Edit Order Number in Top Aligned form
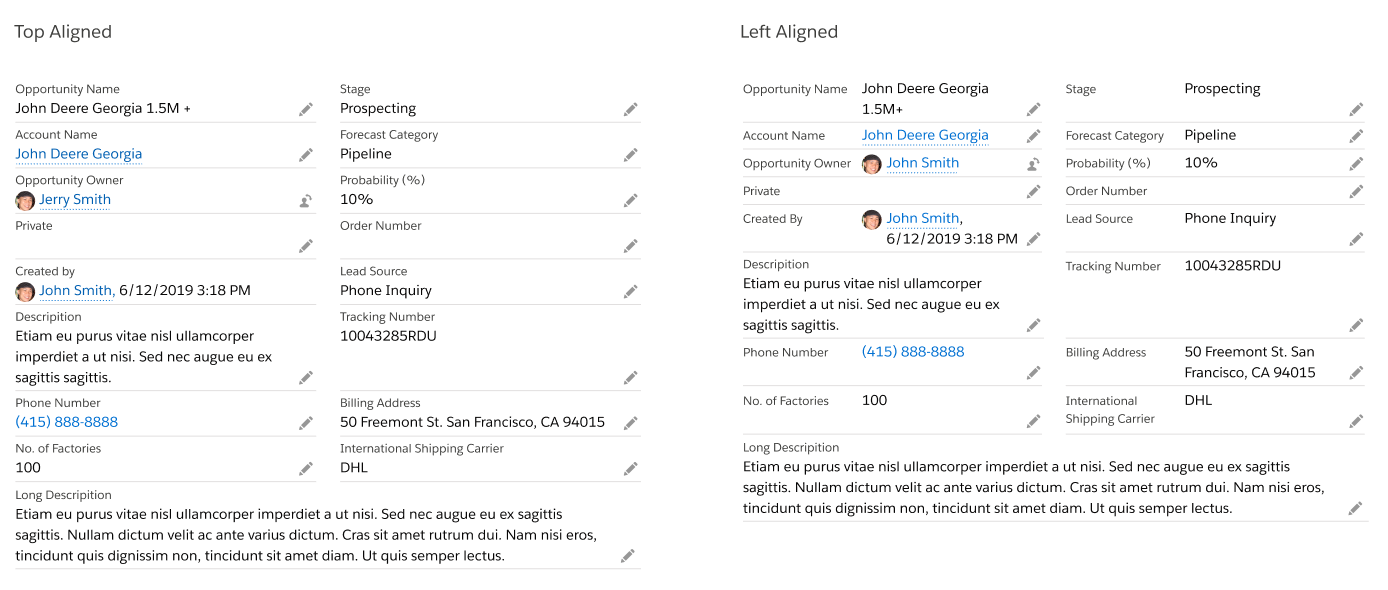The image size is (1388, 590). point(631,246)
